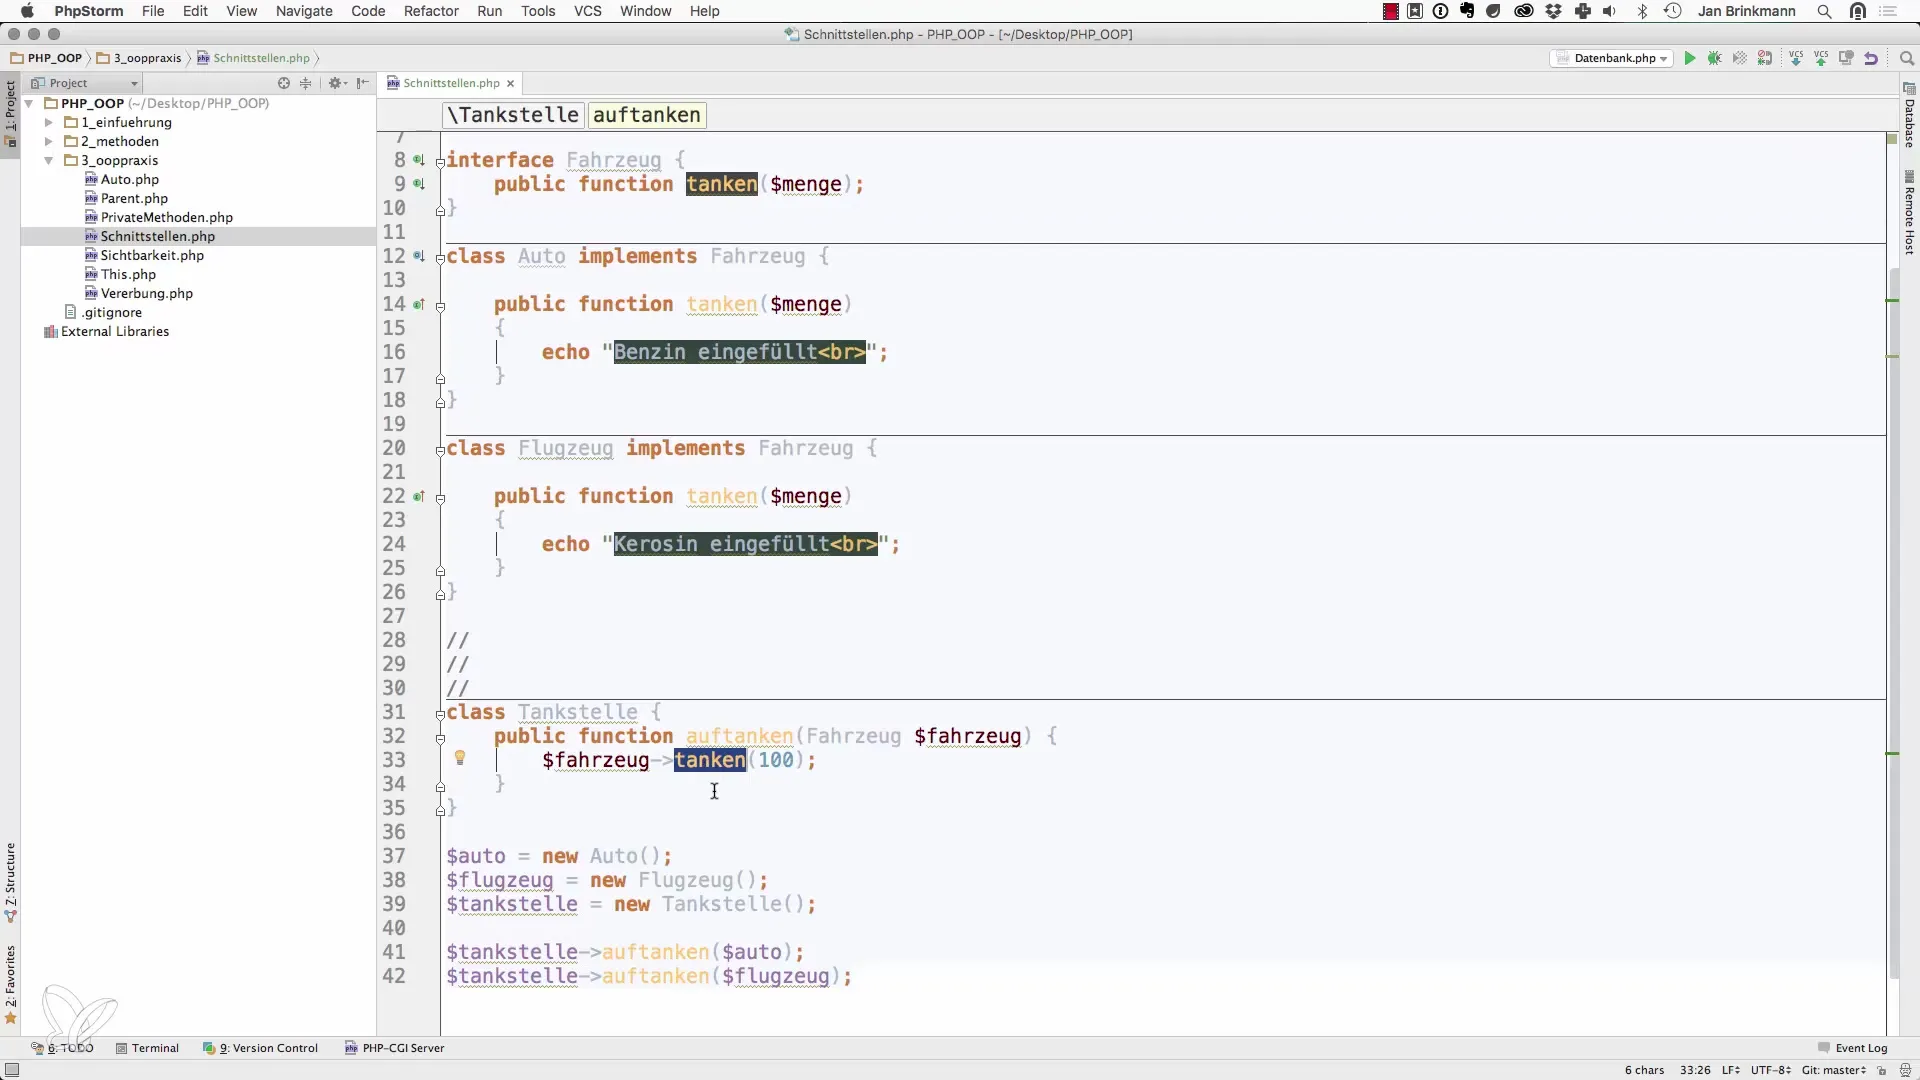Close the Schnittstellen.php editor tab
The width and height of the screenshot is (1920, 1080).
511,84
